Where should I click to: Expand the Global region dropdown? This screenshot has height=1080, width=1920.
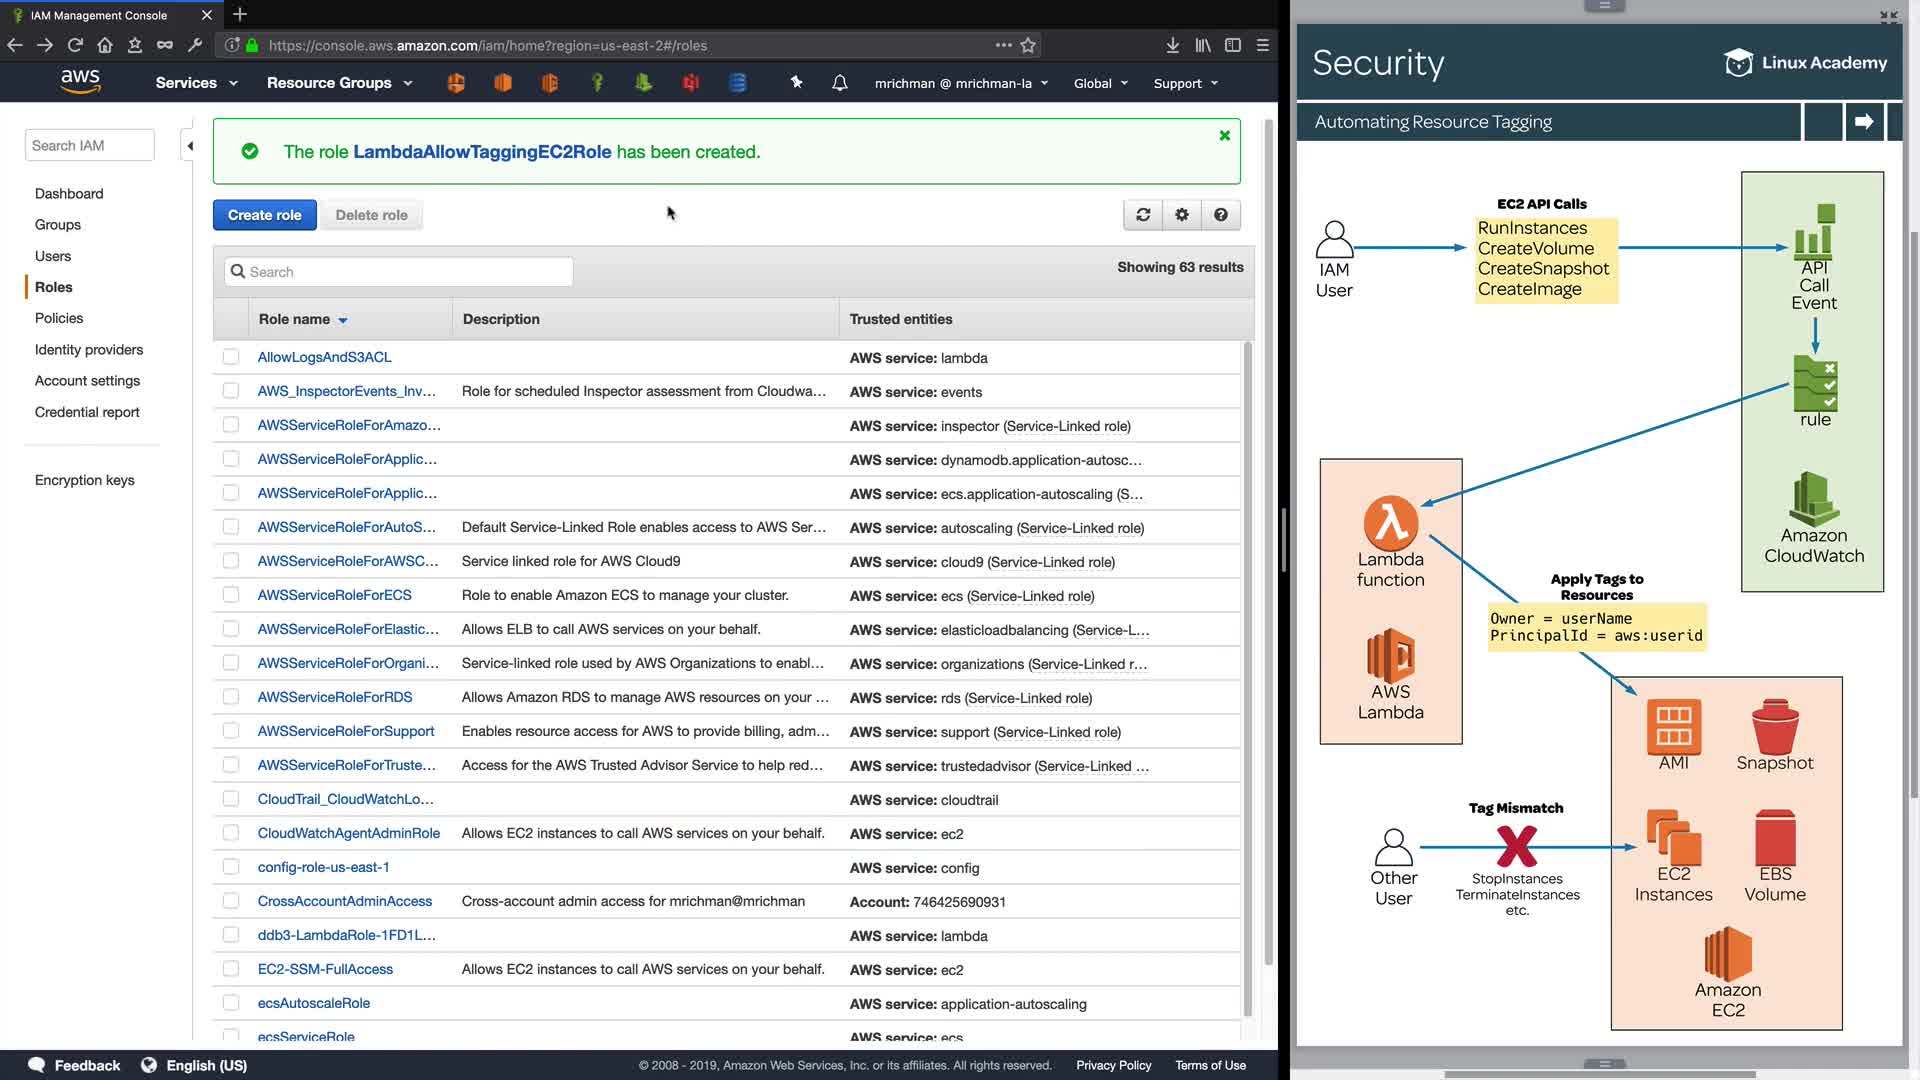point(1100,83)
